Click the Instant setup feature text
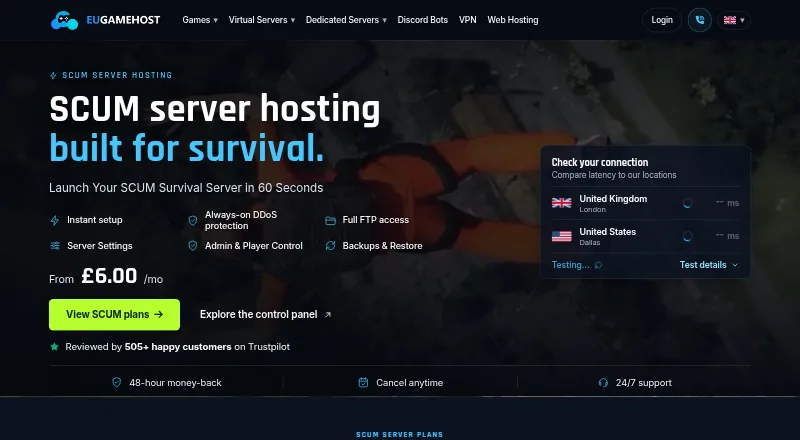The height and width of the screenshot is (440, 800). click(x=94, y=220)
